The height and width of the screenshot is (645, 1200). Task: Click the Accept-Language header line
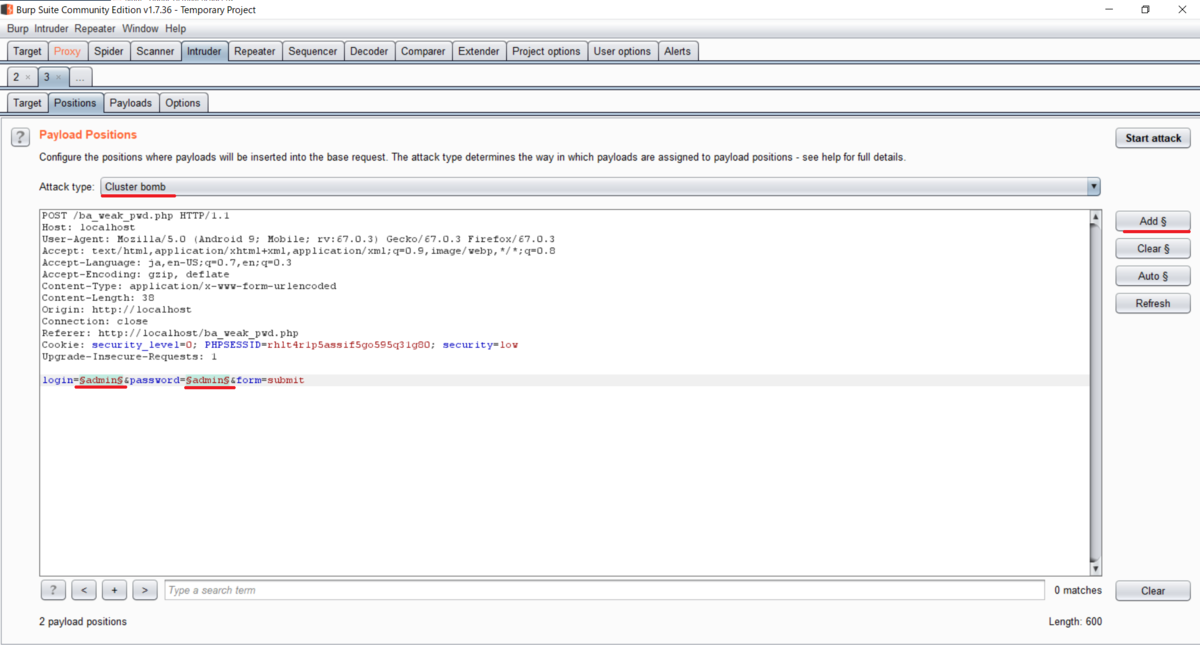167,263
